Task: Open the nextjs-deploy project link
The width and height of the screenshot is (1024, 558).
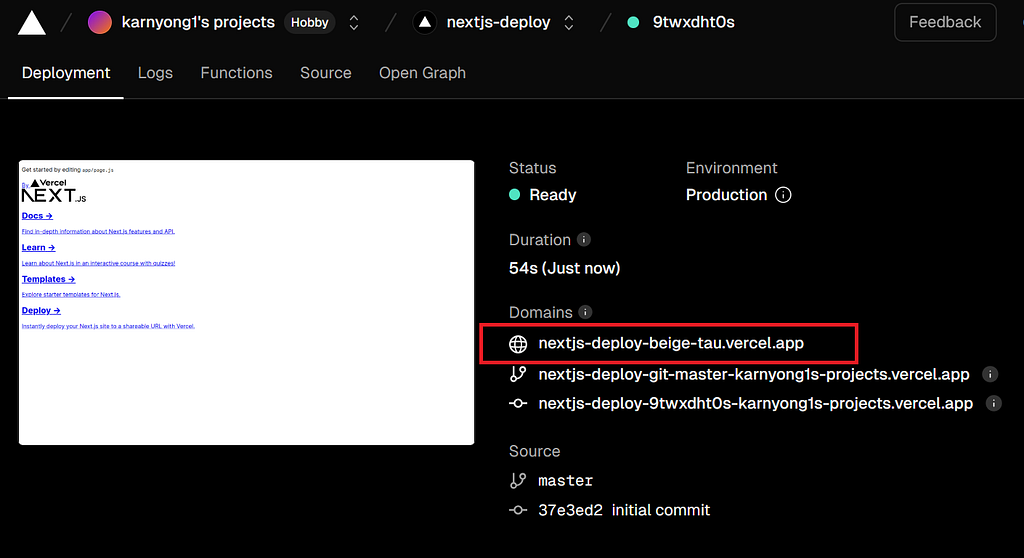Action: [498, 22]
